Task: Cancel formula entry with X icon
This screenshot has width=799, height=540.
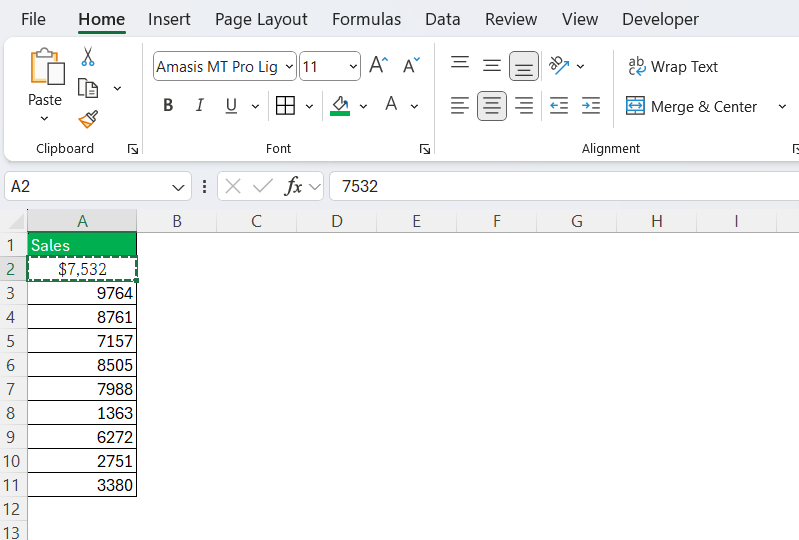Action: pyautogui.click(x=233, y=186)
